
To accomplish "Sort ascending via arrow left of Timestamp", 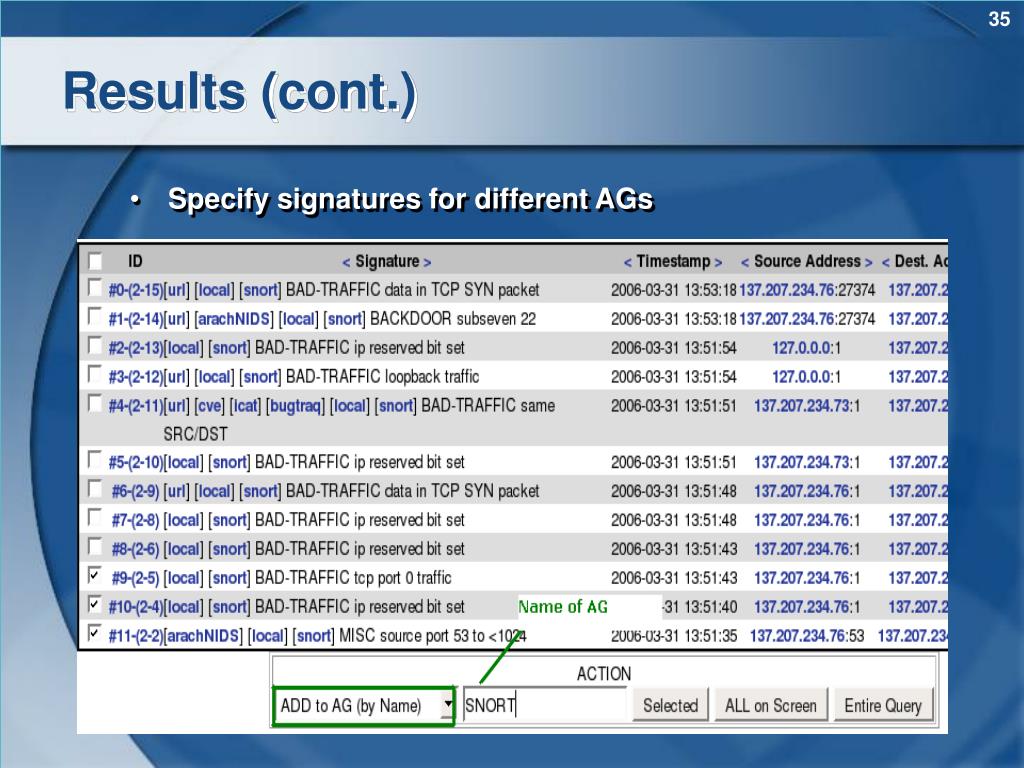I will (x=628, y=263).
